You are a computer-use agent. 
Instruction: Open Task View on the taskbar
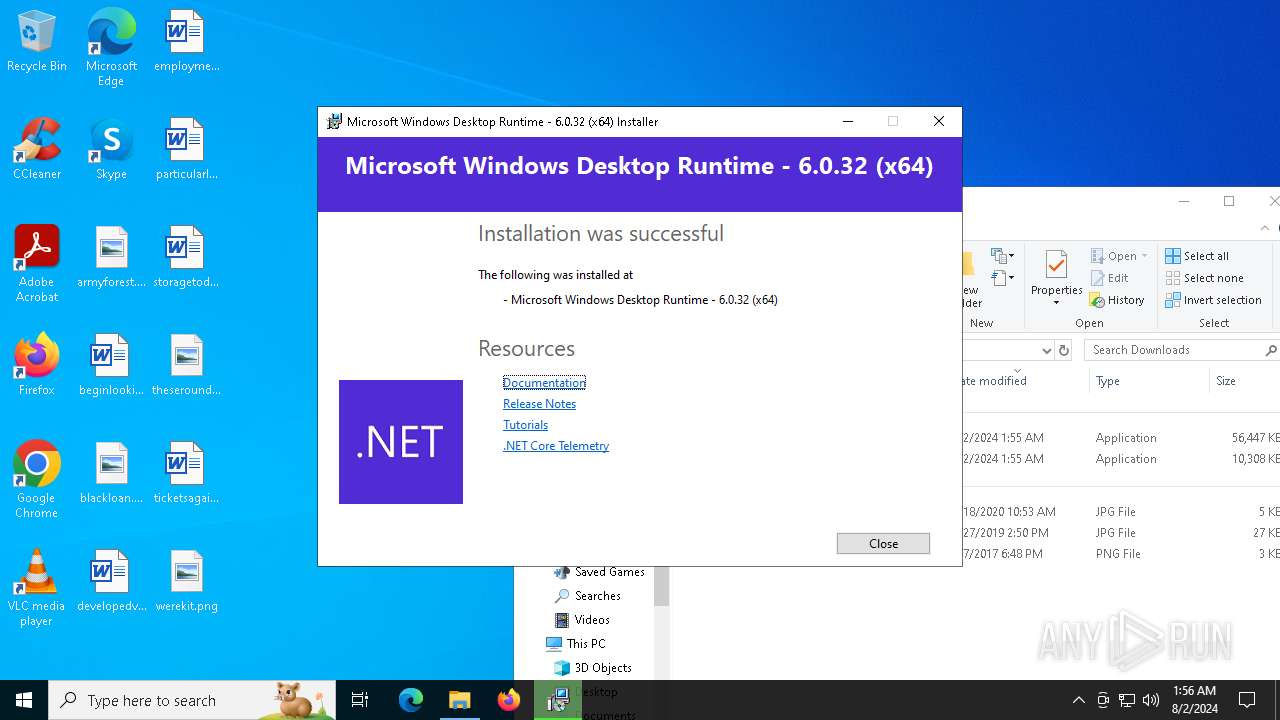pos(360,700)
